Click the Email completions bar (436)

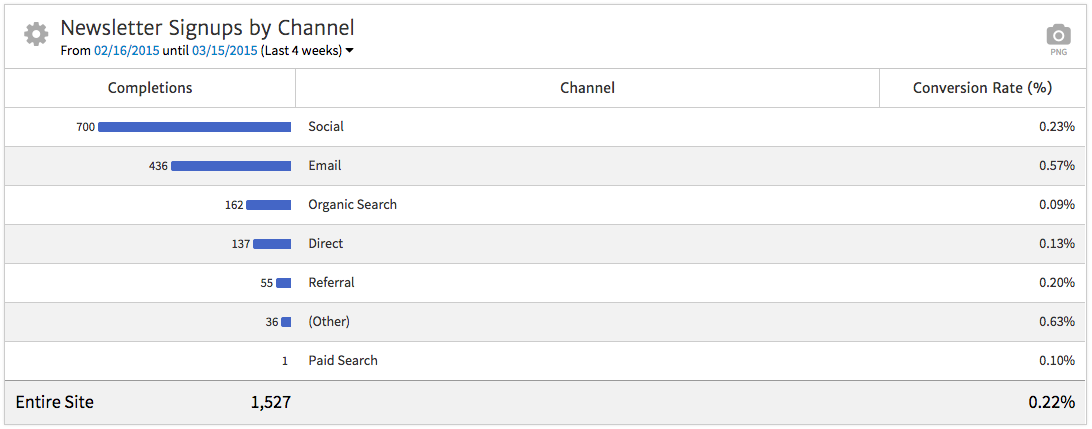pos(230,166)
